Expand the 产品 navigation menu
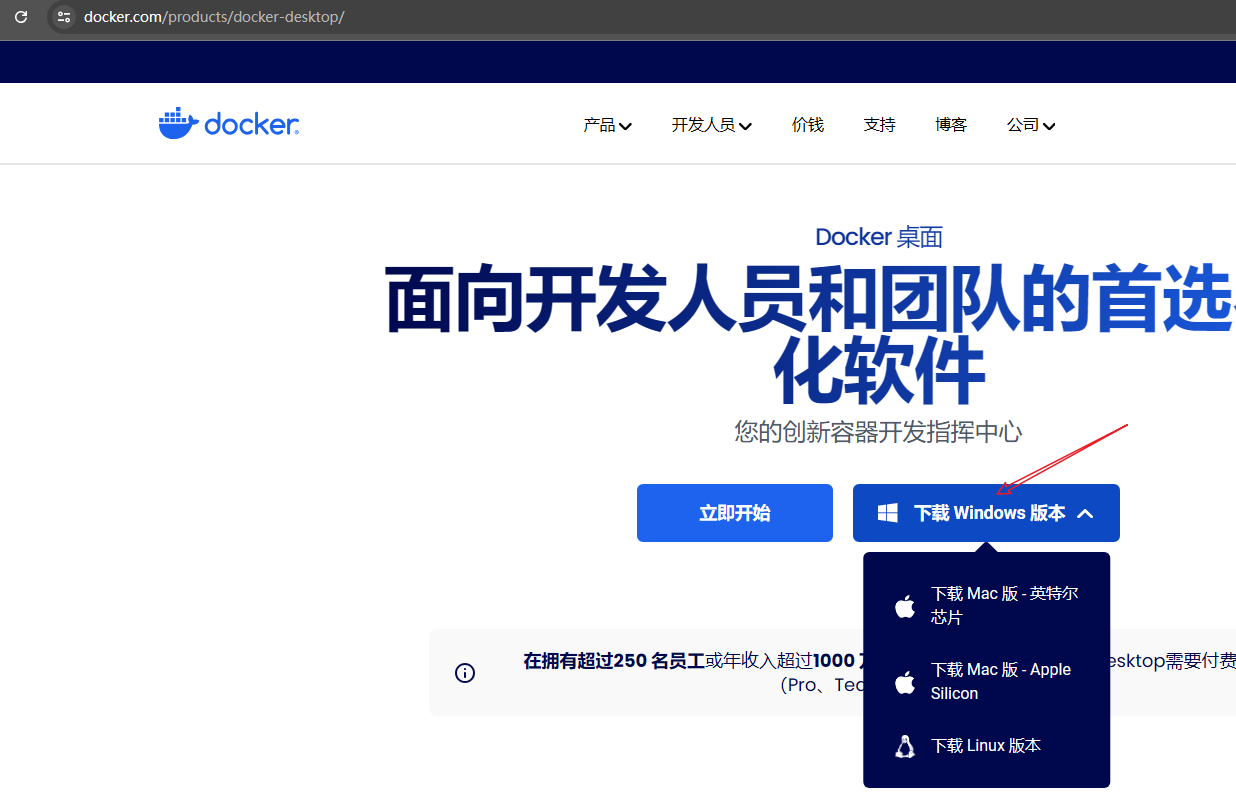Screen dimensions: 1236x796 (607, 125)
